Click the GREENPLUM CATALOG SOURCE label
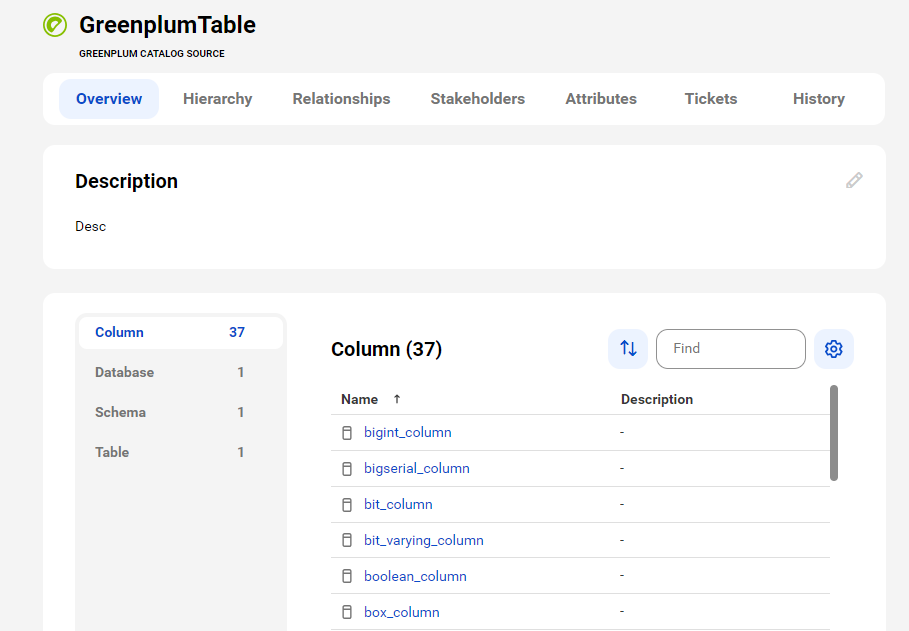The height and width of the screenshot is (631, 909). [152, 53]
